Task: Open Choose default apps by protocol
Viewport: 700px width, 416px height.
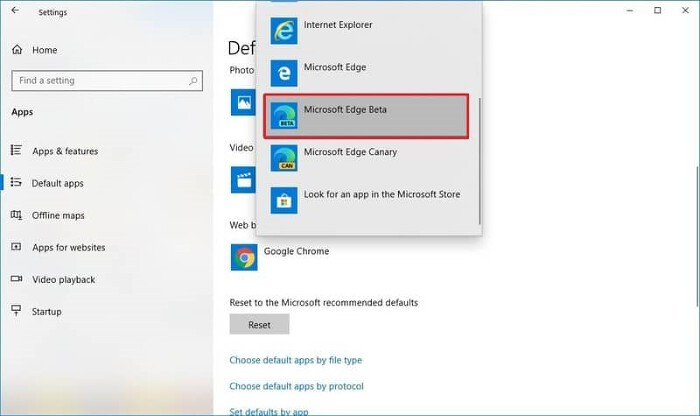Action: coord(296,386)
